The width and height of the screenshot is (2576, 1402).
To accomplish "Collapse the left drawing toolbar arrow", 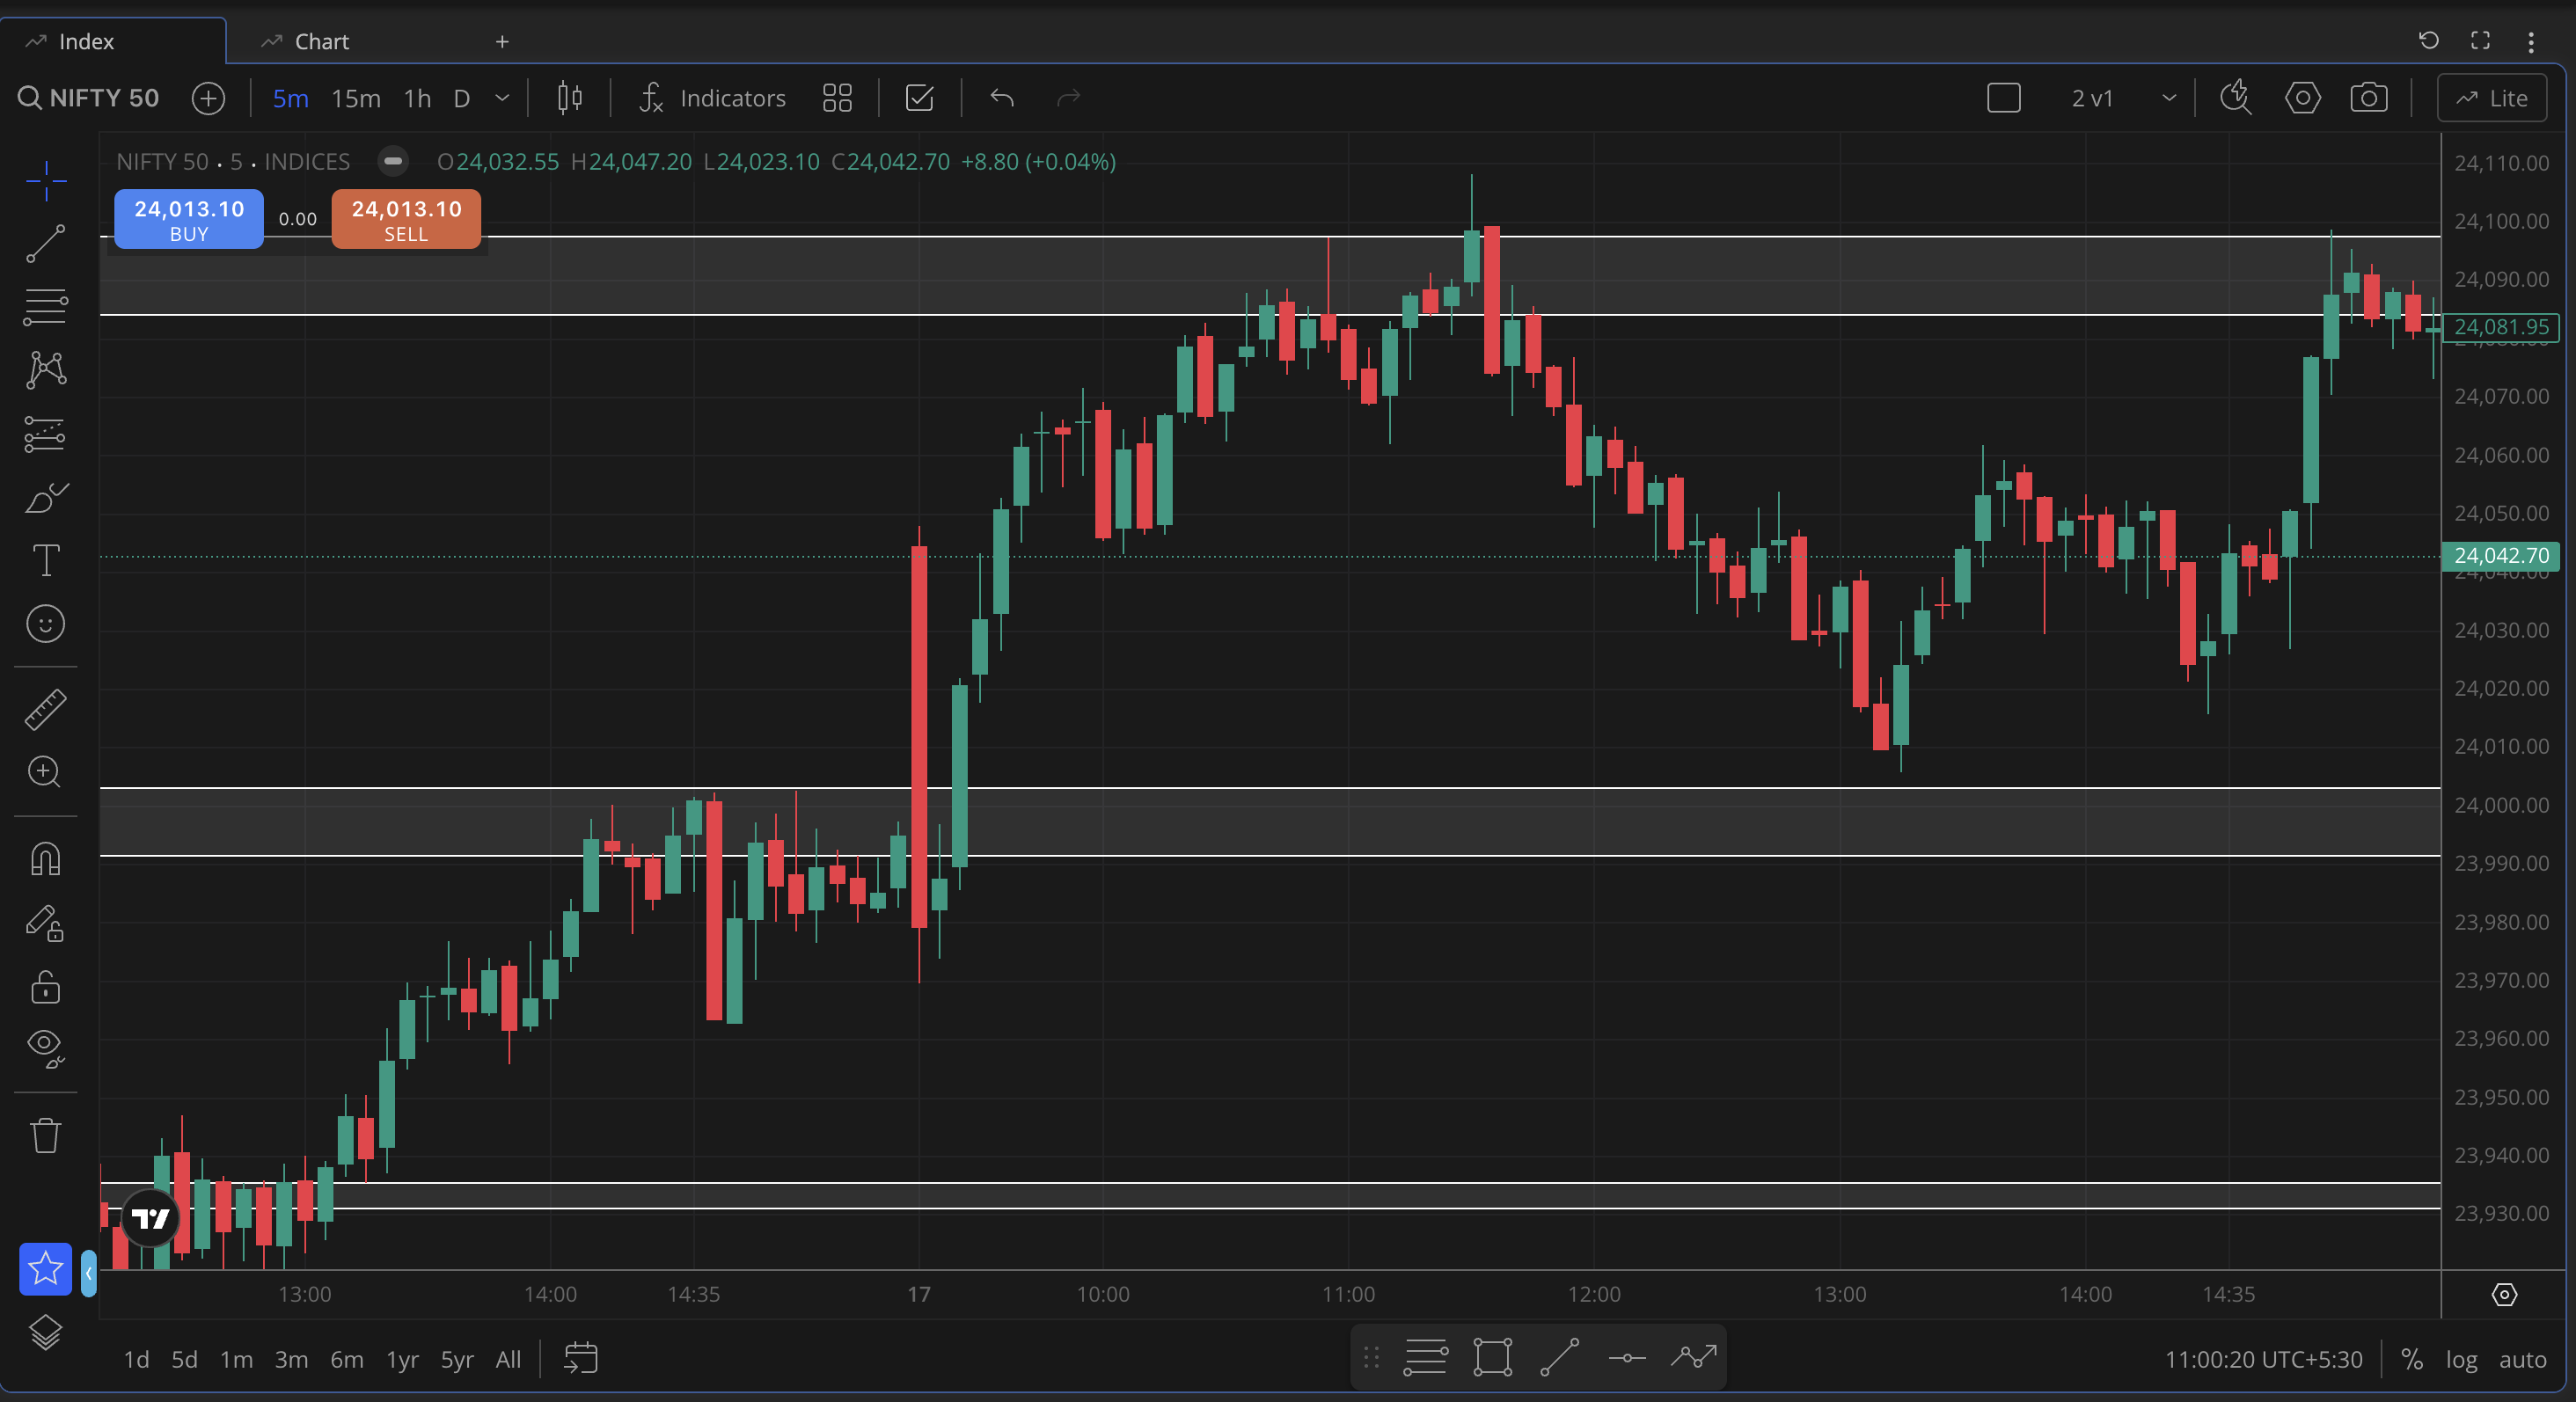I will [89, 1273].
